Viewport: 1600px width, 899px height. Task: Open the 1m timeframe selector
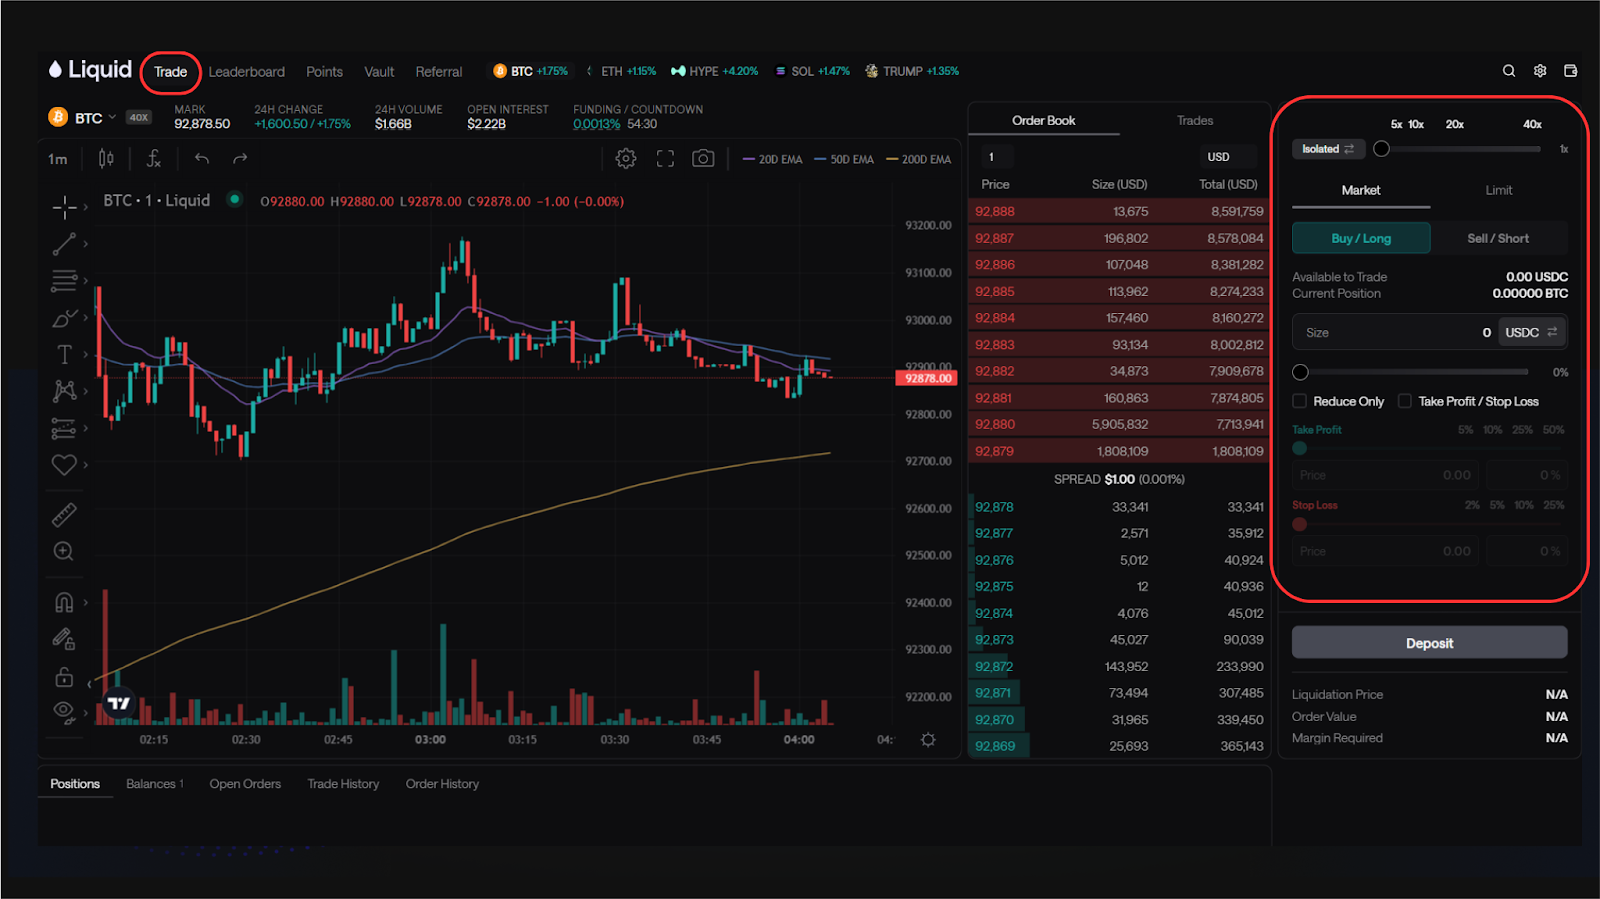click(58, 159)
